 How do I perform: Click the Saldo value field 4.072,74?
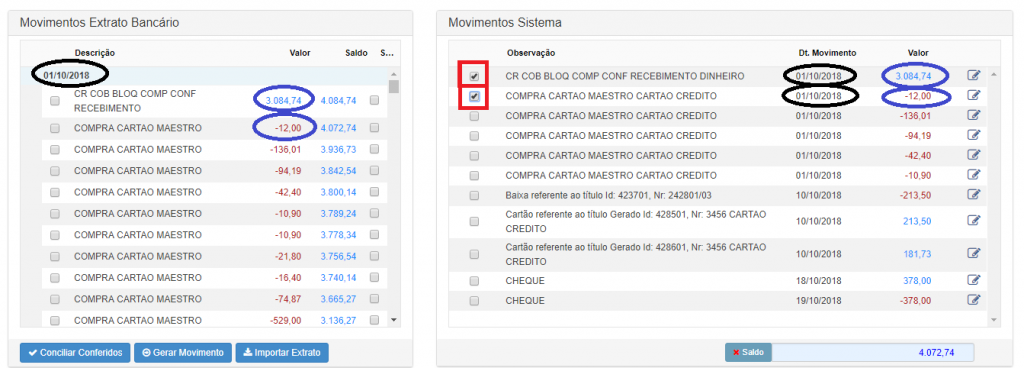(873, 352)
